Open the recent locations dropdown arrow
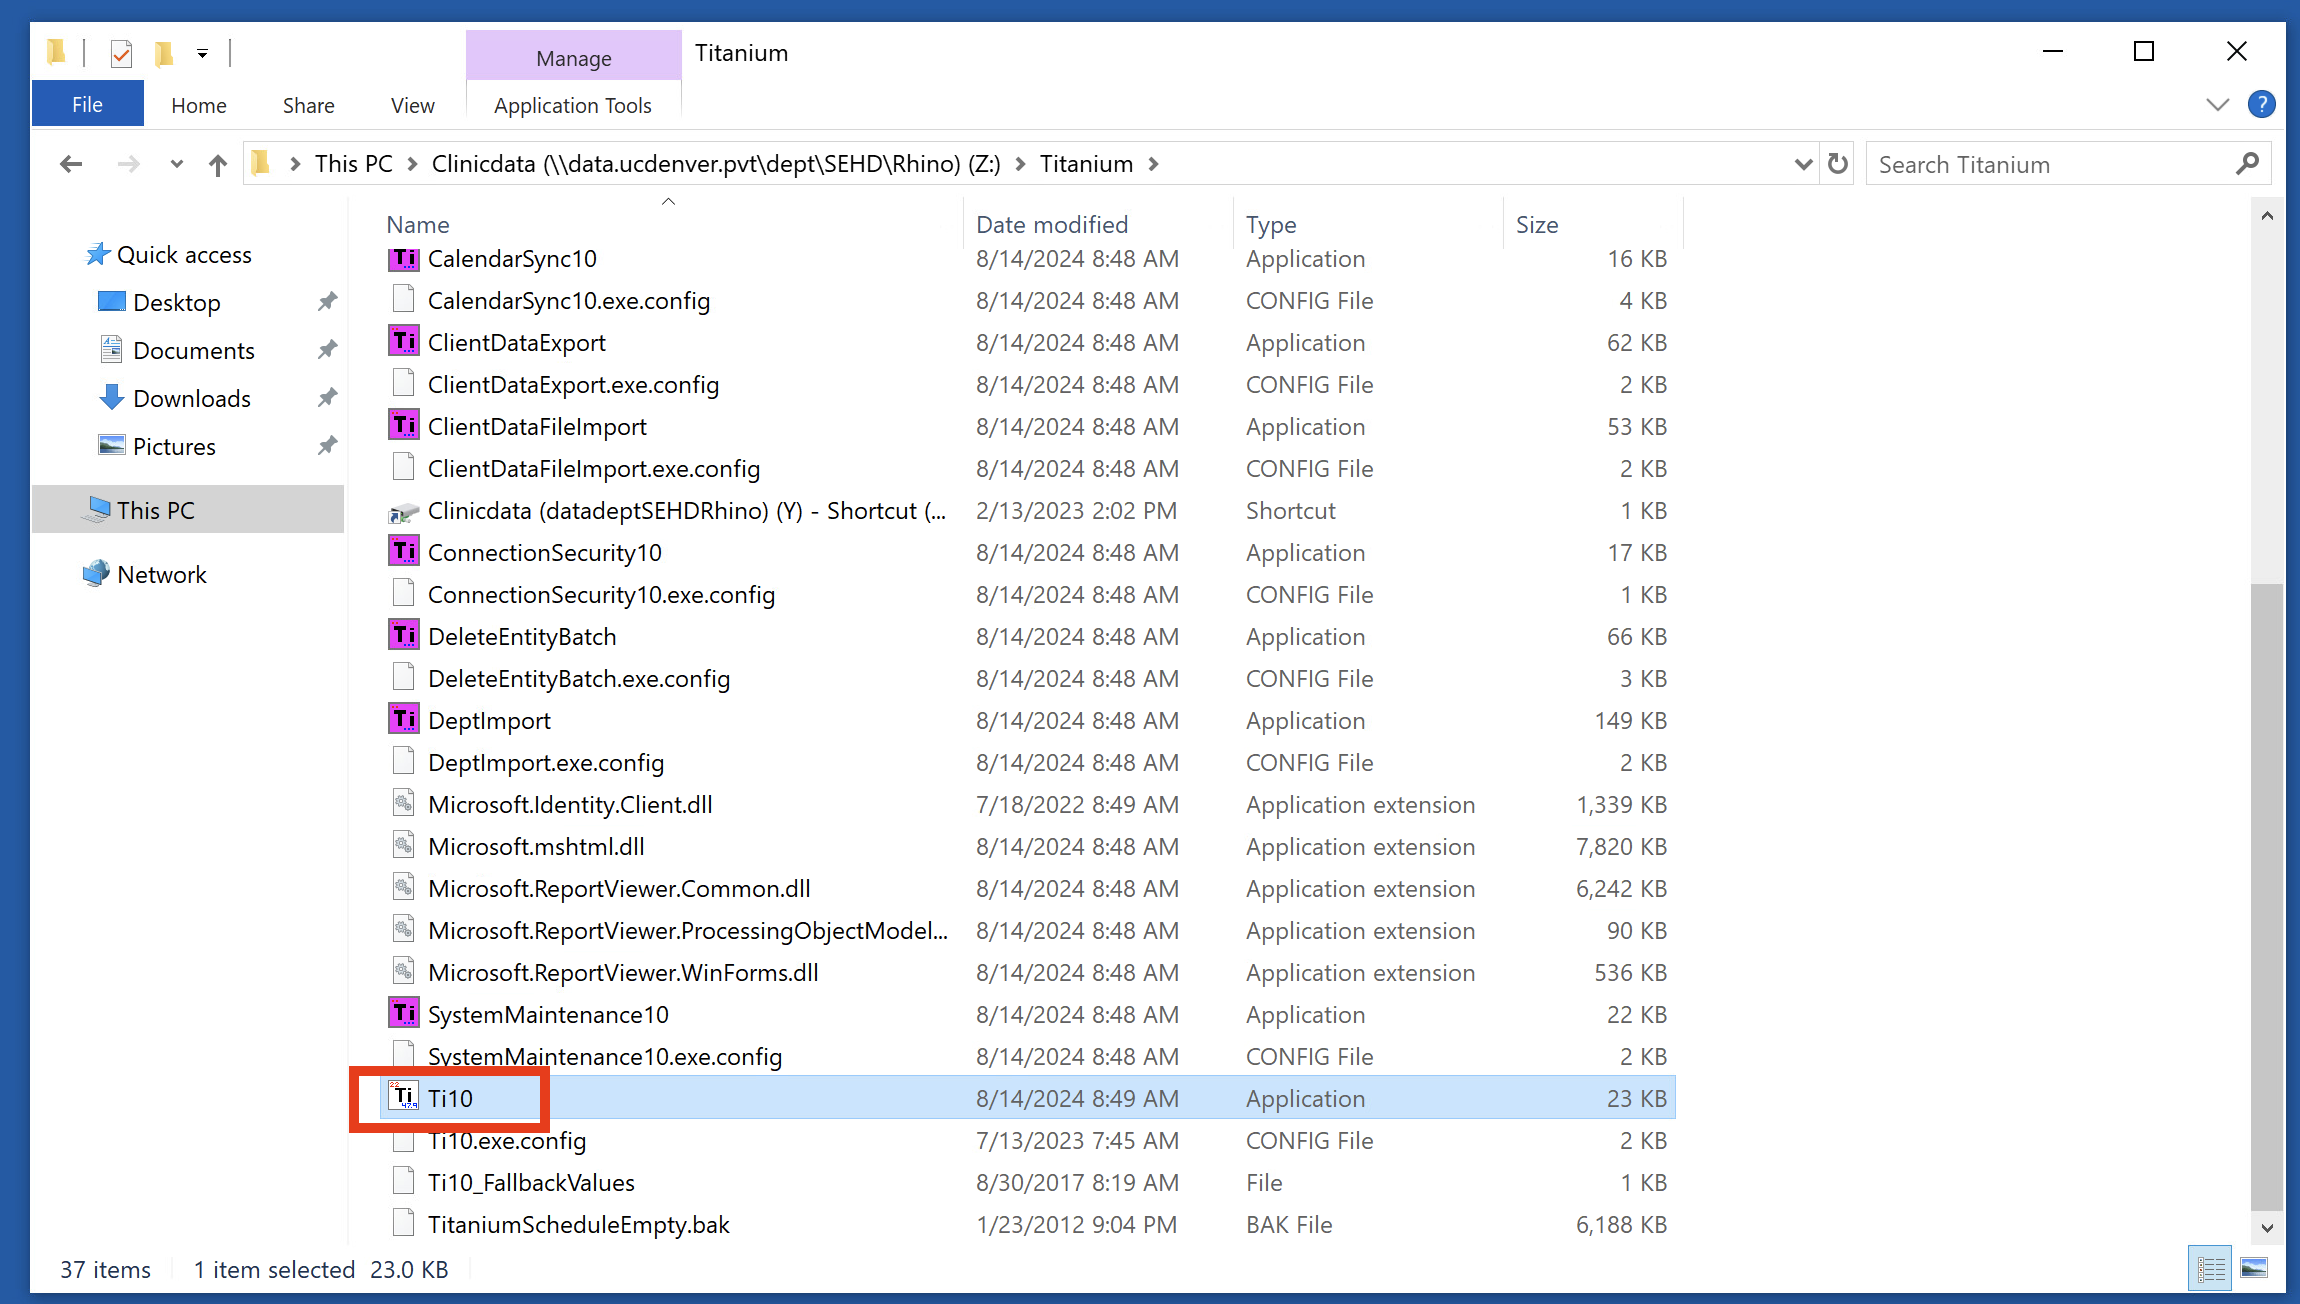Image resolution: width=2300 pixels, height=1304 pixels. pyautogui.click(x=176, y=164)
